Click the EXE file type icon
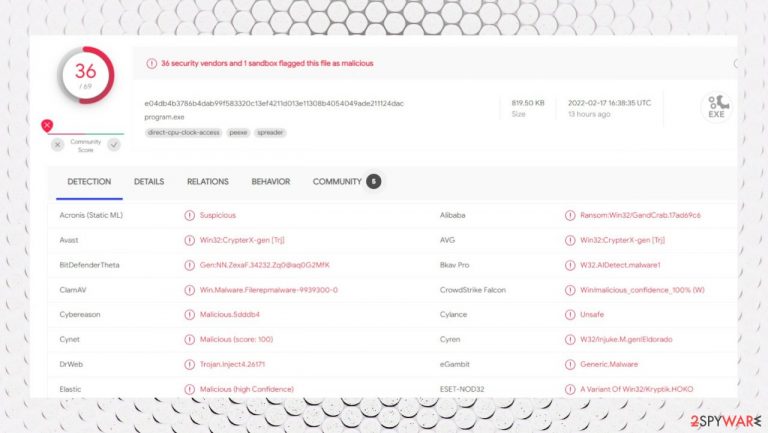768x433 pixels. click(x=717, y=107)
